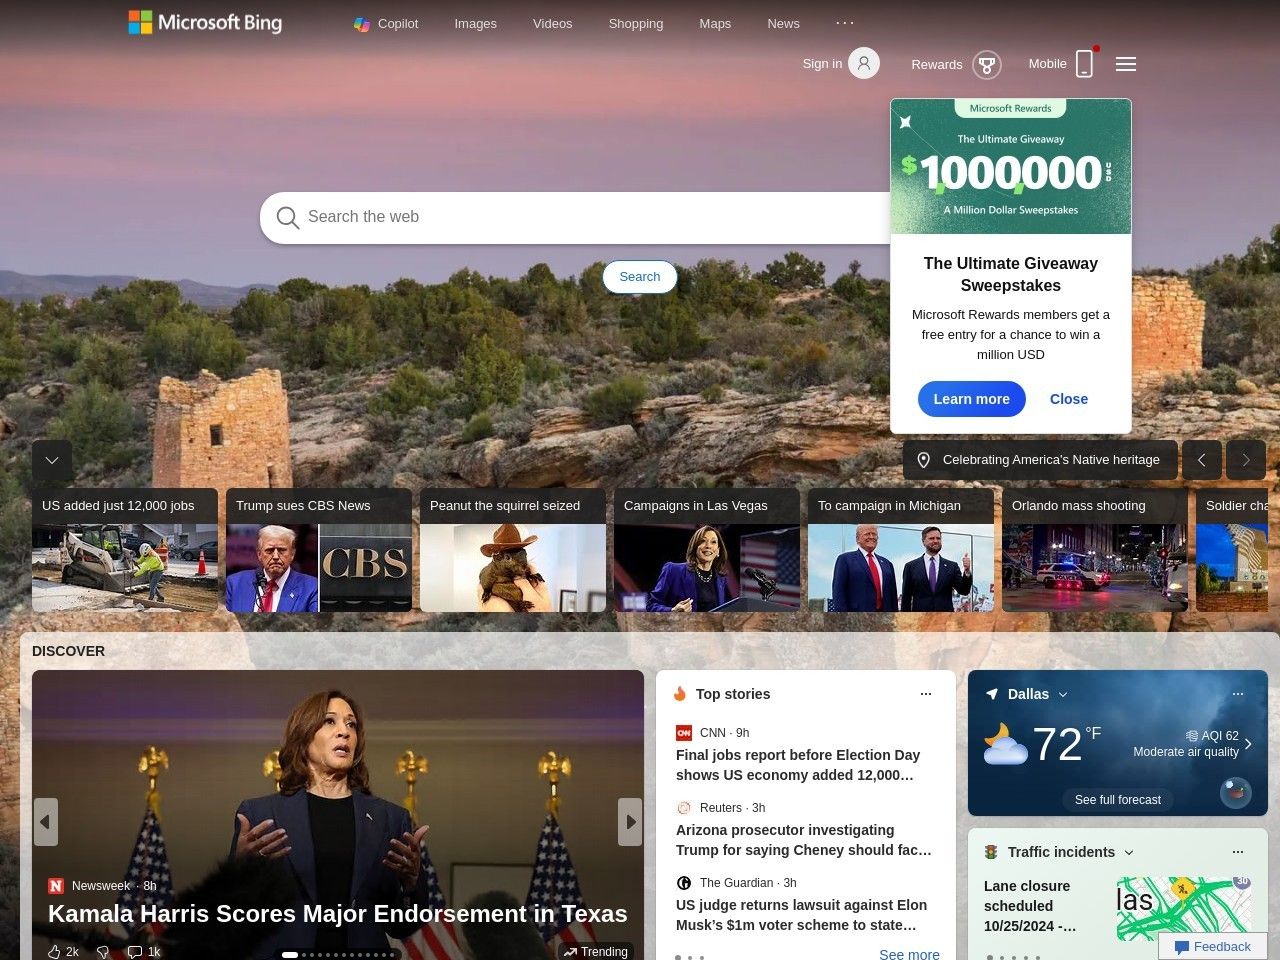Click the Reuters source logo
The height and width of the screenshot is (960, 1280).
[x=684, y=808]
